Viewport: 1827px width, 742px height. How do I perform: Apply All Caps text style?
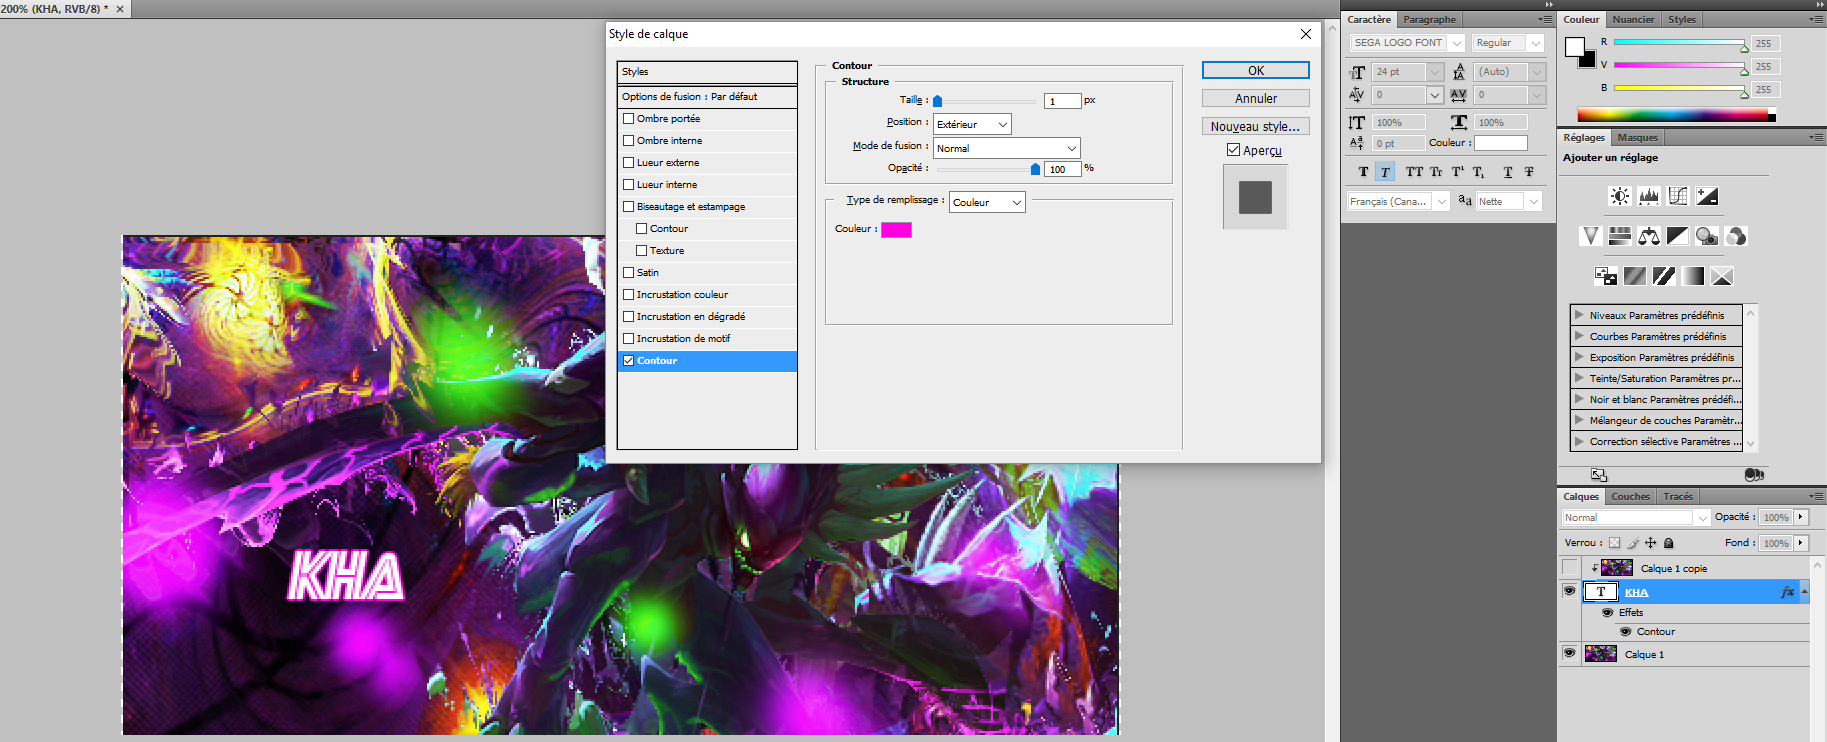pos(1414,172)
